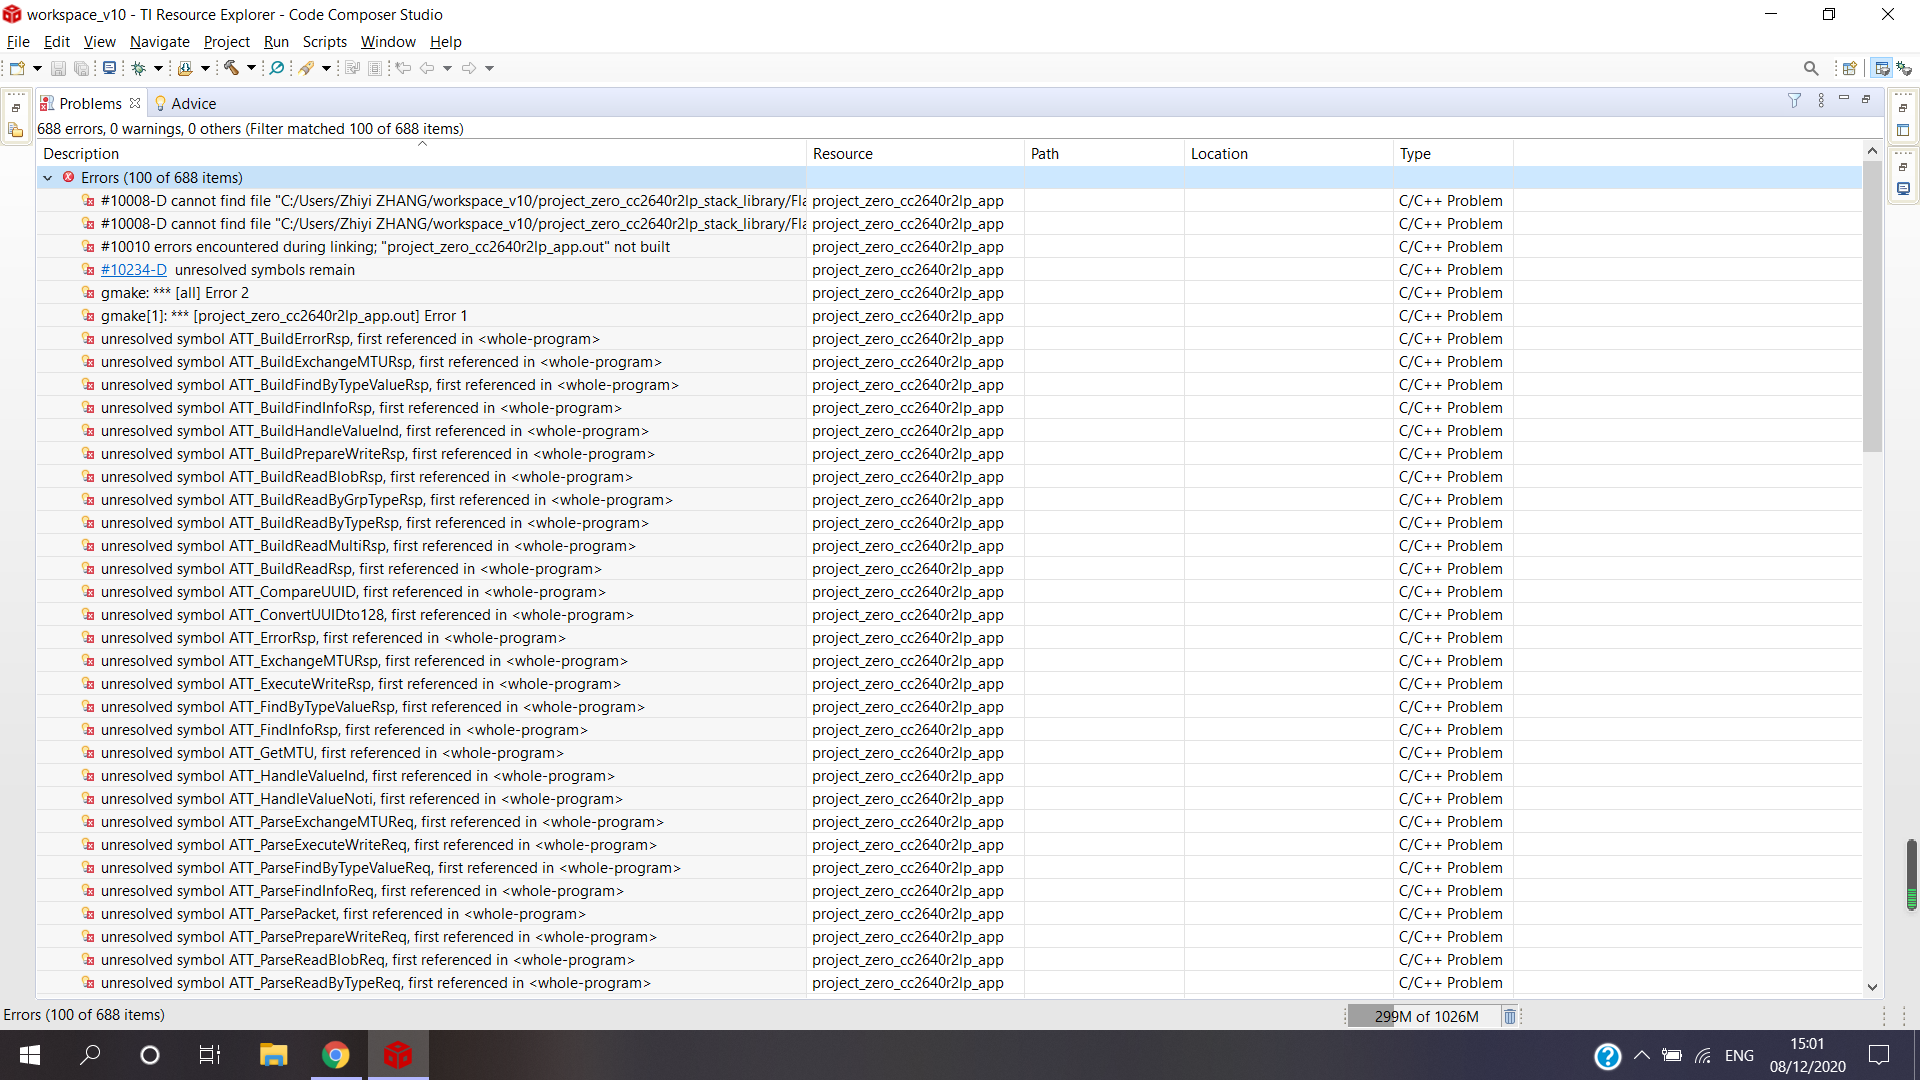The height and width of the screenshot is (1080, 1920).
Task: Open the toolbar search magnifier on the right
Action: 1811,68
